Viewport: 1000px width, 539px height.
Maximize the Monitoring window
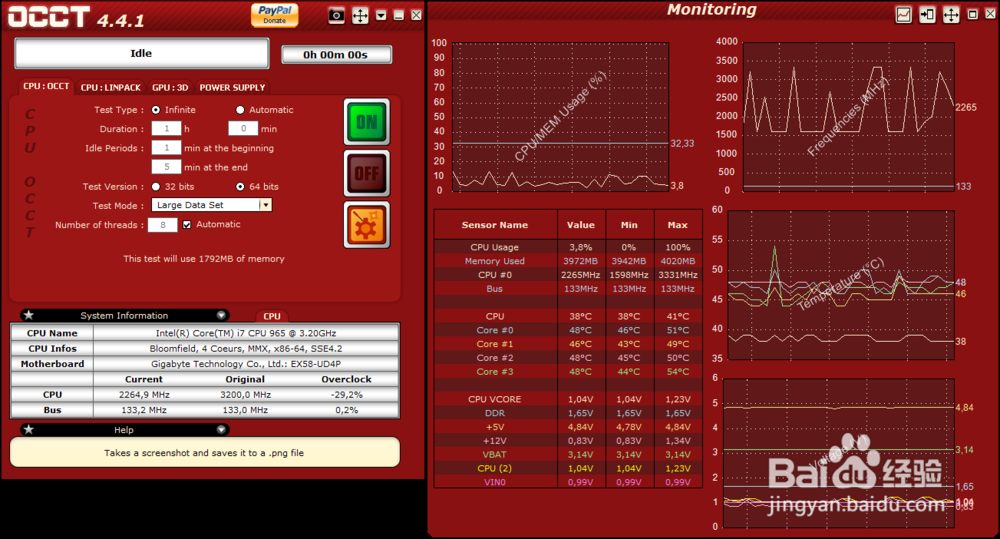tap(973, 14)
